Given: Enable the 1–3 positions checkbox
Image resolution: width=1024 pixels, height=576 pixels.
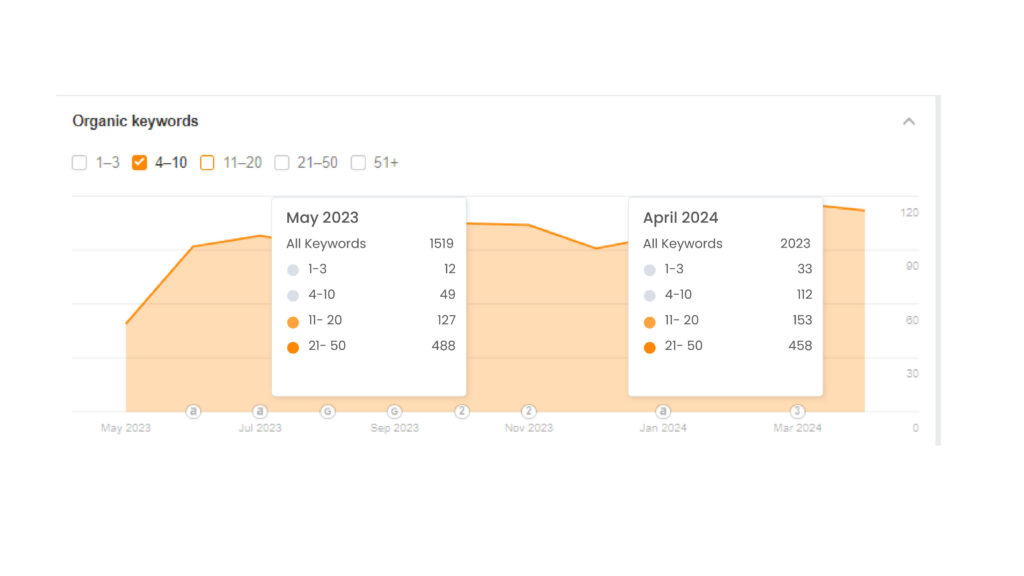Looking at the screenshot, I should click(79, 163).
